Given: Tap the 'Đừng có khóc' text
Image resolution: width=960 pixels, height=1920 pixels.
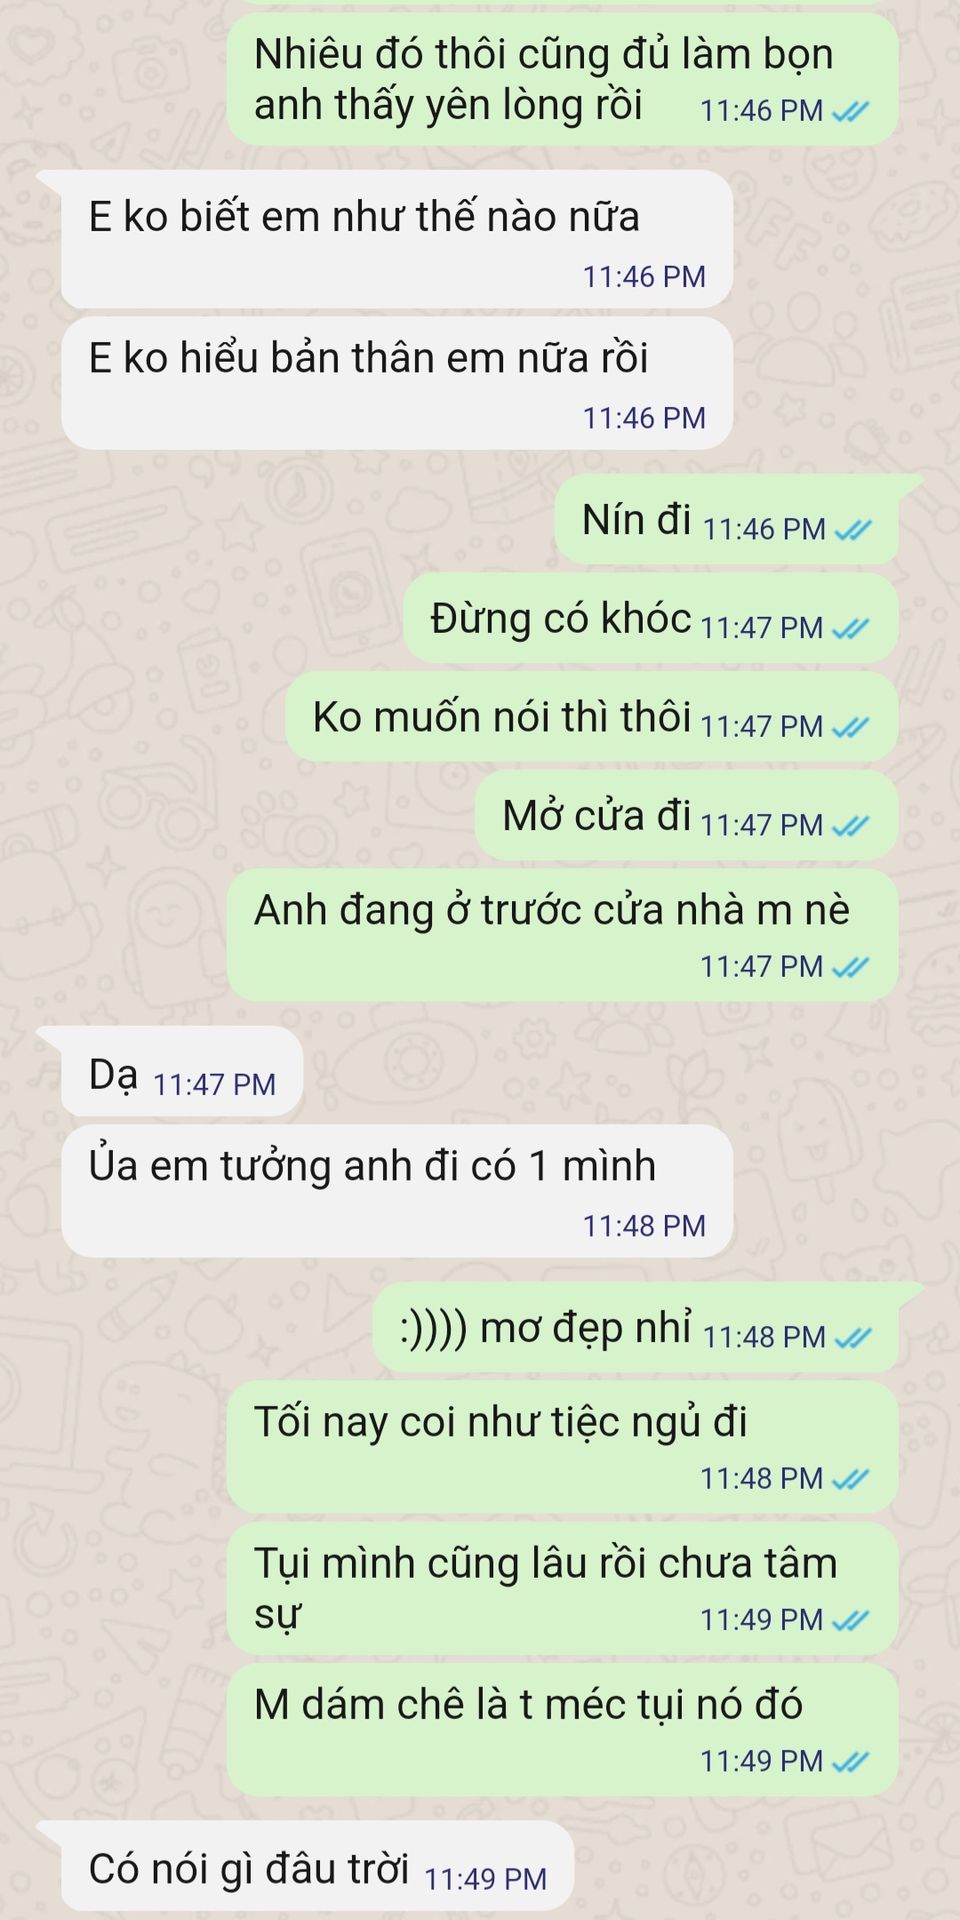Looking at the screenshot, I should 561,619.
